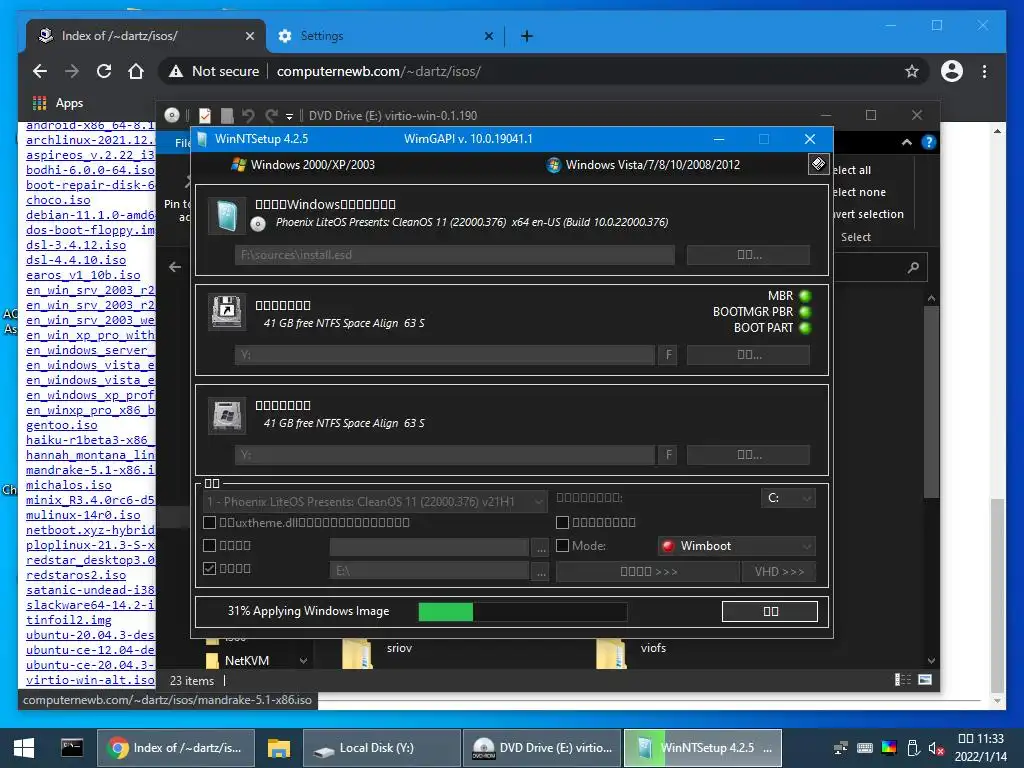Image resolution: width=1024 pixels, height=768 pixels.
Task: Click Explorer's DVD drive icon in title bar
Action: click(171, 116)
